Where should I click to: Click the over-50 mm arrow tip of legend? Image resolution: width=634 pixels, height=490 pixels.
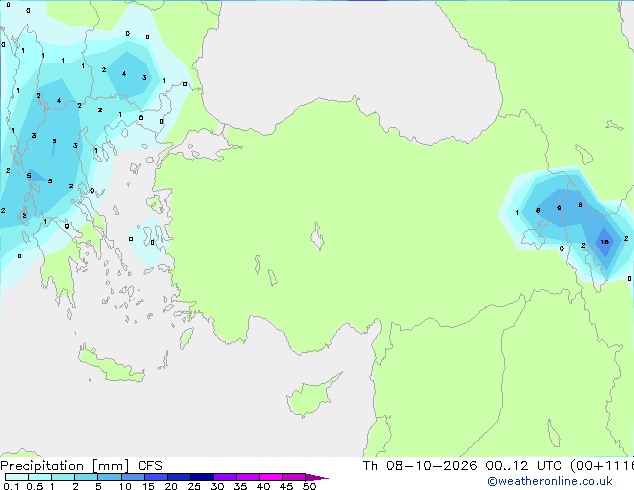[317, 477]
